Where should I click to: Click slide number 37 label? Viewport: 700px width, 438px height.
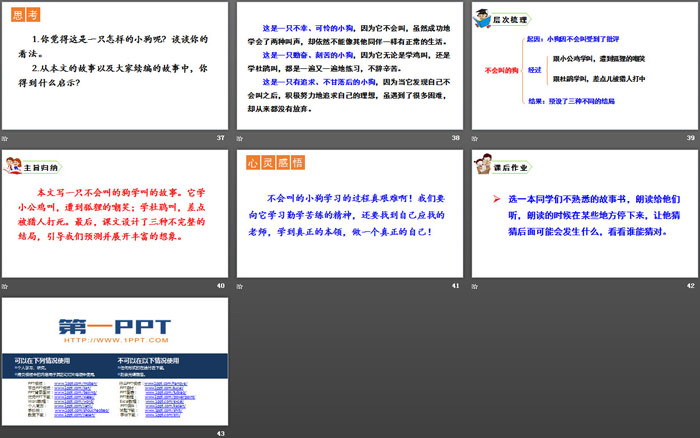pos(221,138)
